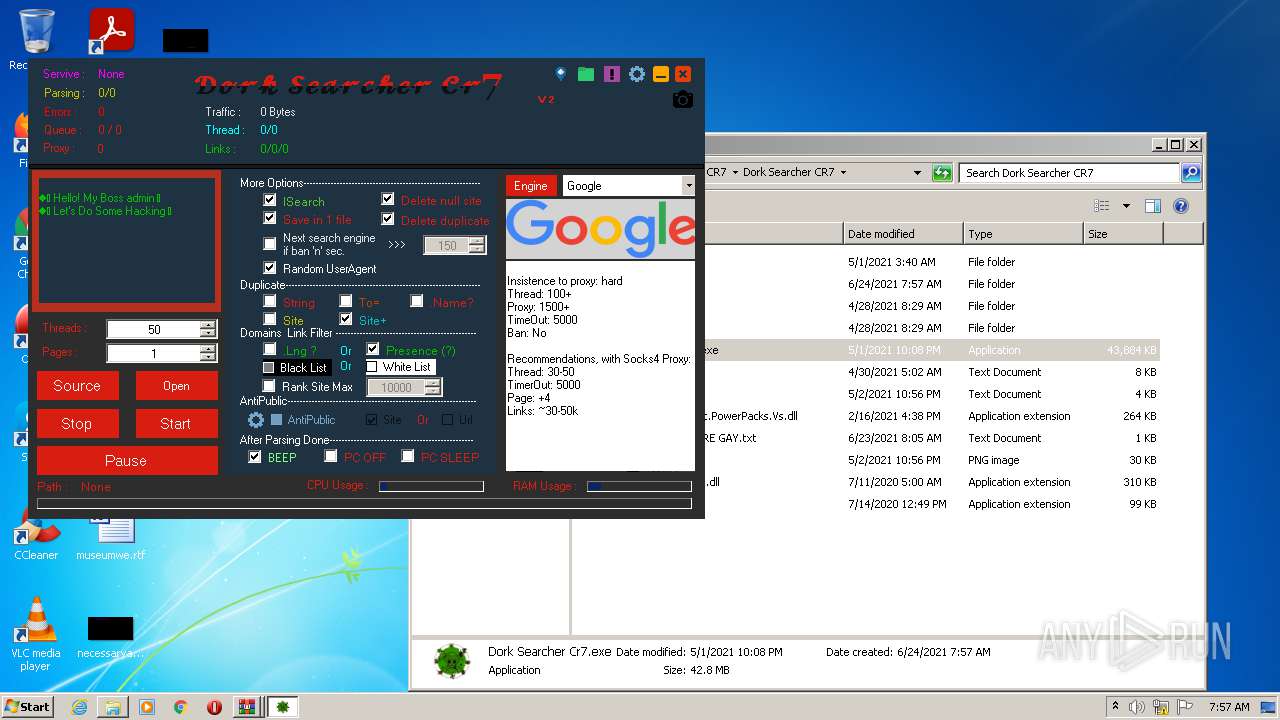Expand Explorer address bar history dropdown
Screen dimensions: 1280x720
pyautogui.click(x=918, y=173)
